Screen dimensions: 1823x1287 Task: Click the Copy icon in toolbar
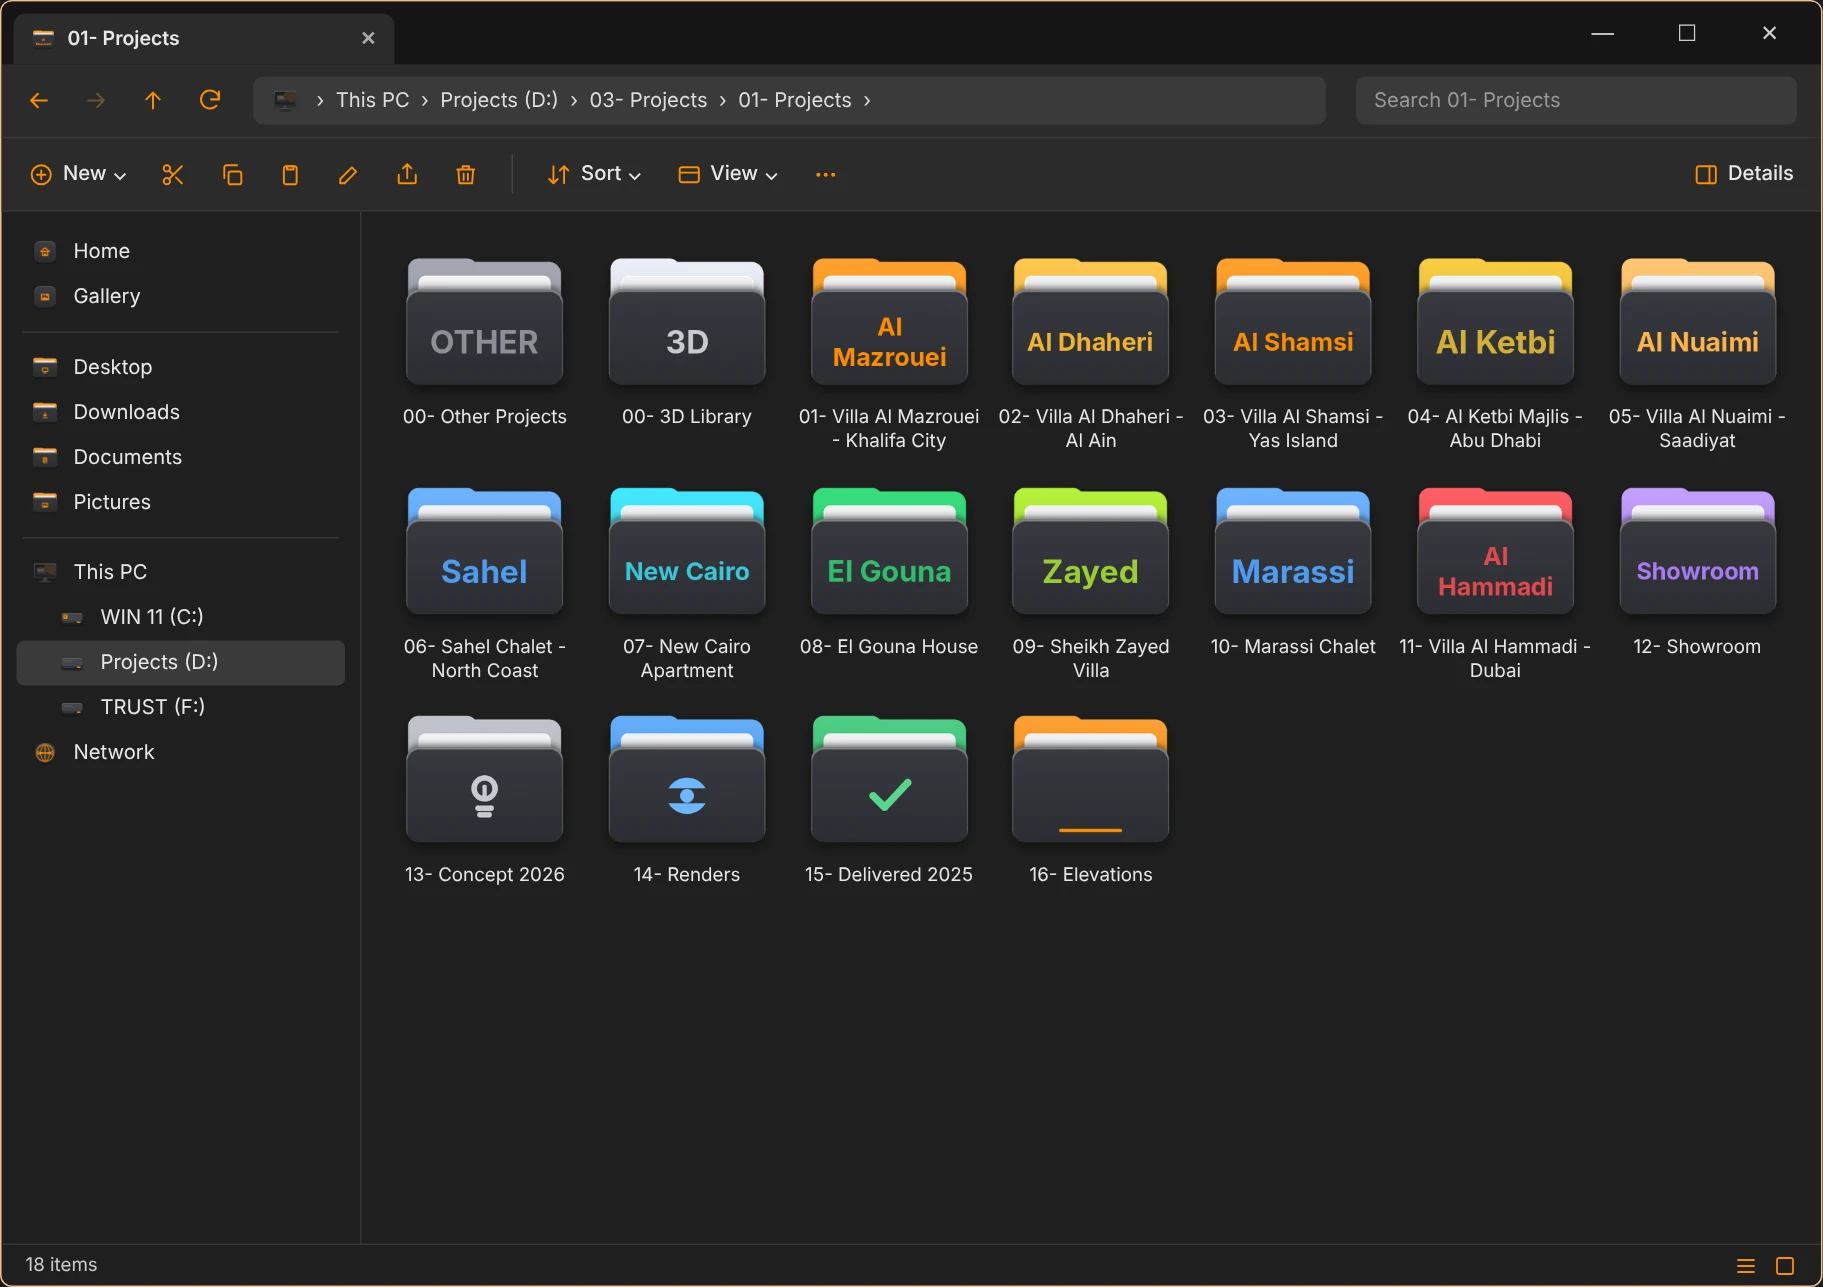click(232, 175)
